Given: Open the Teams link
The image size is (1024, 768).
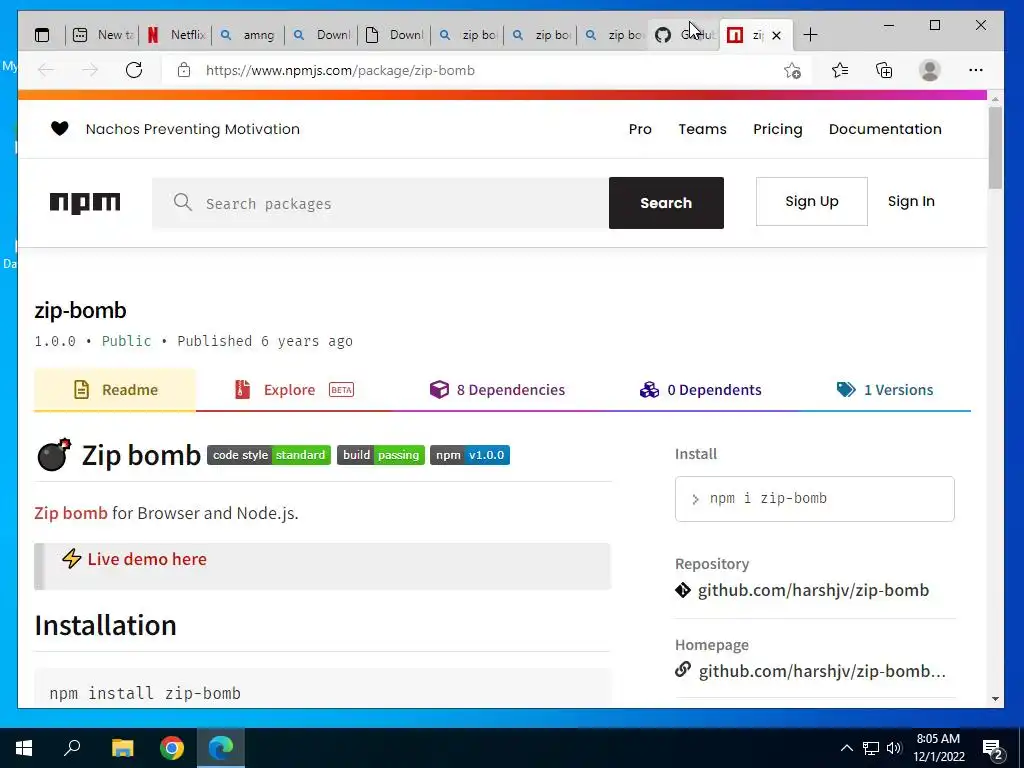Looking at the screenshot, I should click(702, 129).
